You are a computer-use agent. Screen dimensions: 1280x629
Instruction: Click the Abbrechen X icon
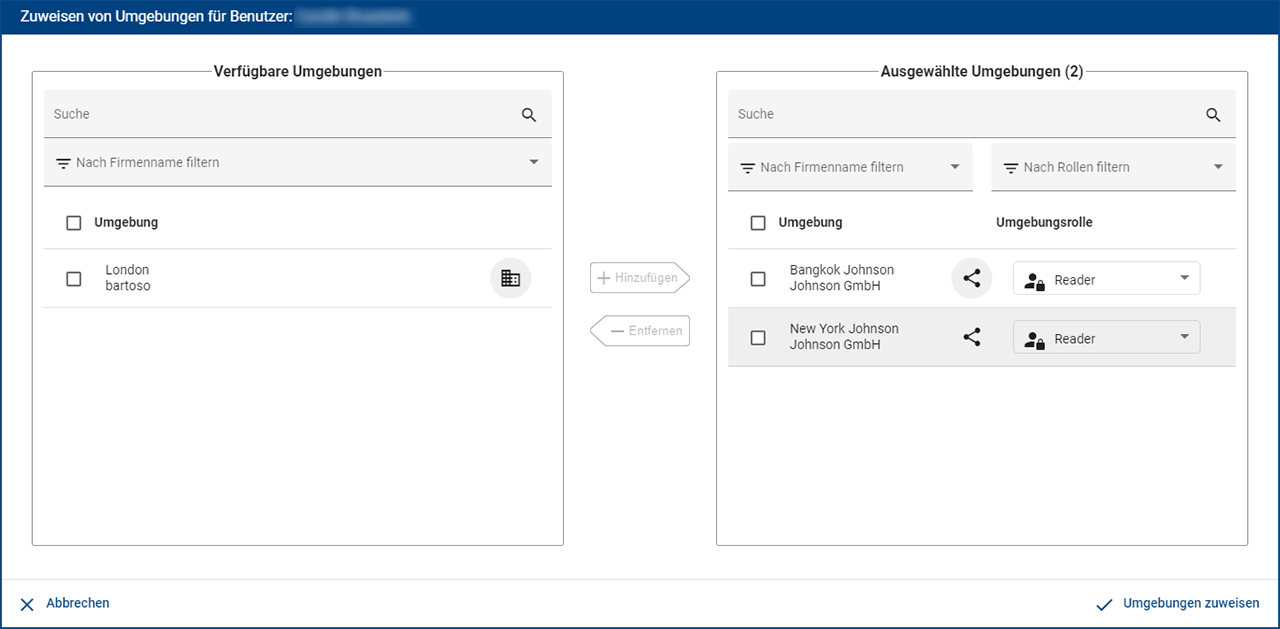pos(27,604)
